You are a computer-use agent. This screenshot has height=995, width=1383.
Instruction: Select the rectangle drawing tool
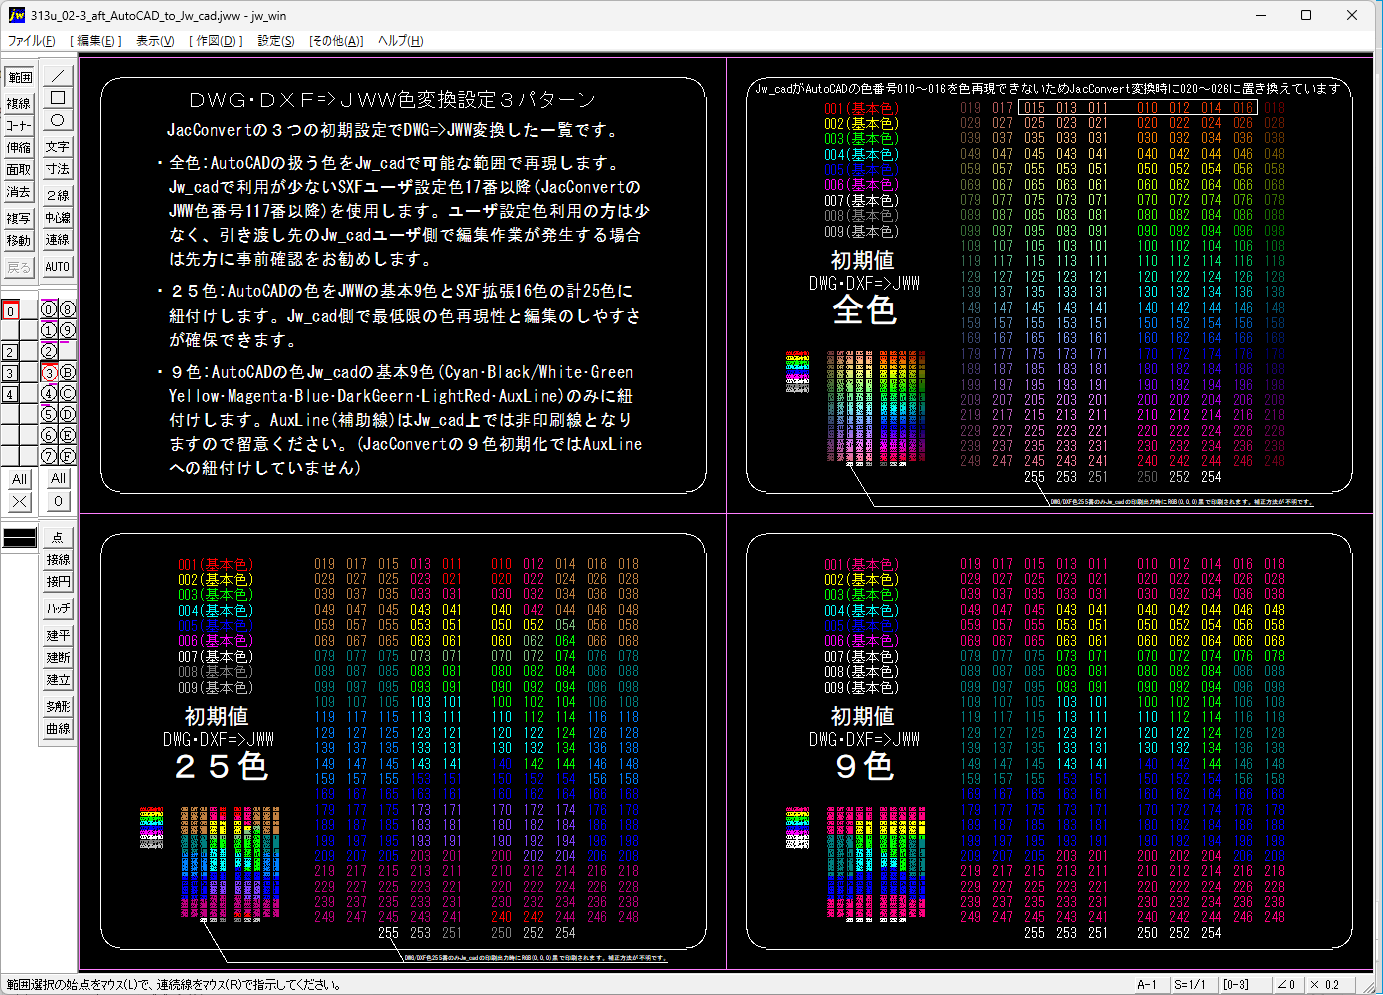pyautogui.click(x=58, y=98)
